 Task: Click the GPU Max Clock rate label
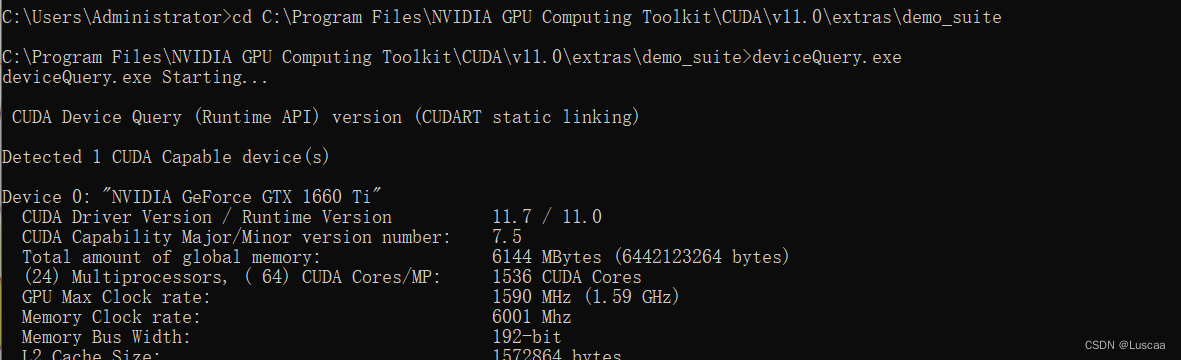(116, 297)
